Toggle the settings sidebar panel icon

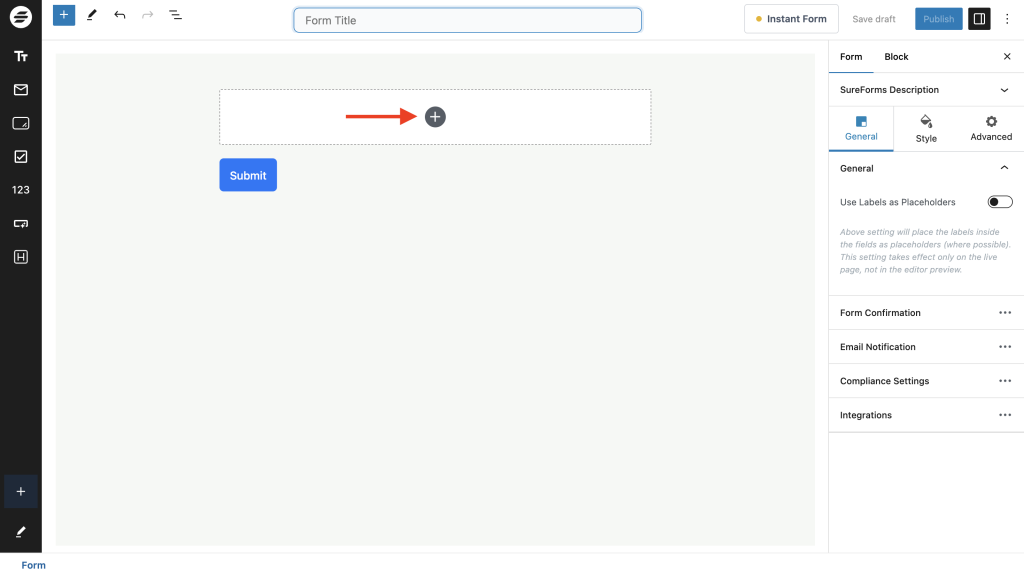[979, 18]
